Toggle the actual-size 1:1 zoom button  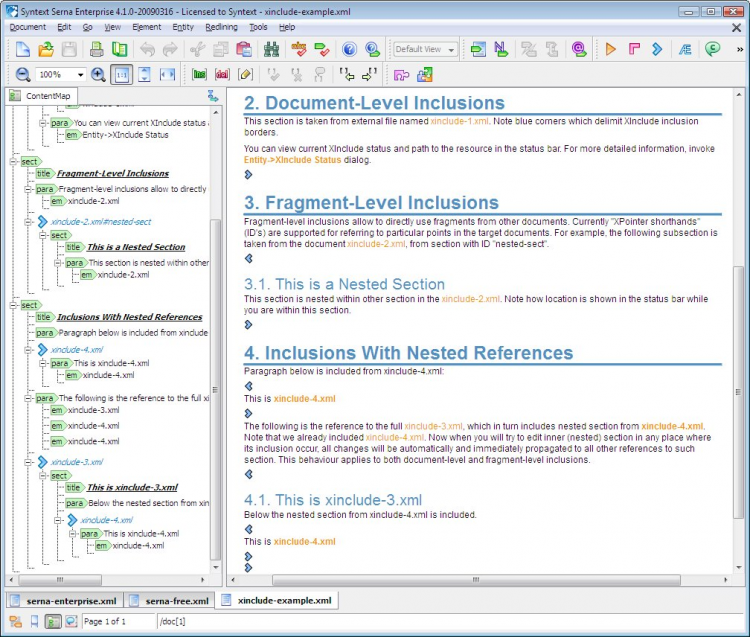121,75
